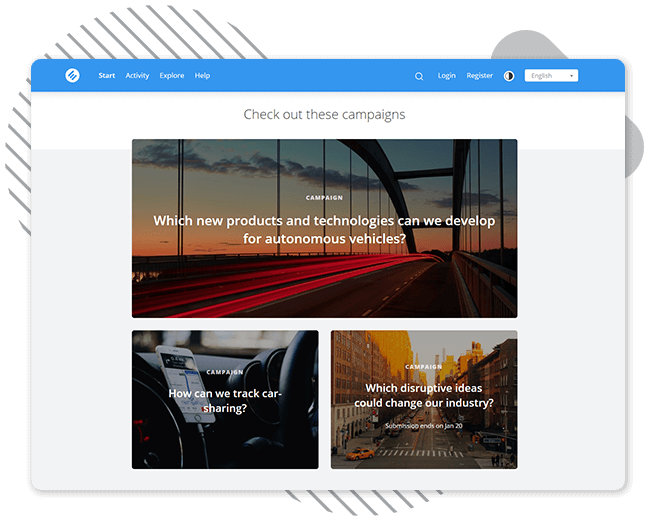Click the CAMPAIGN label on bridge card
Image resolution: width=656 pixels, height=524 pixels.
[324, 198]
